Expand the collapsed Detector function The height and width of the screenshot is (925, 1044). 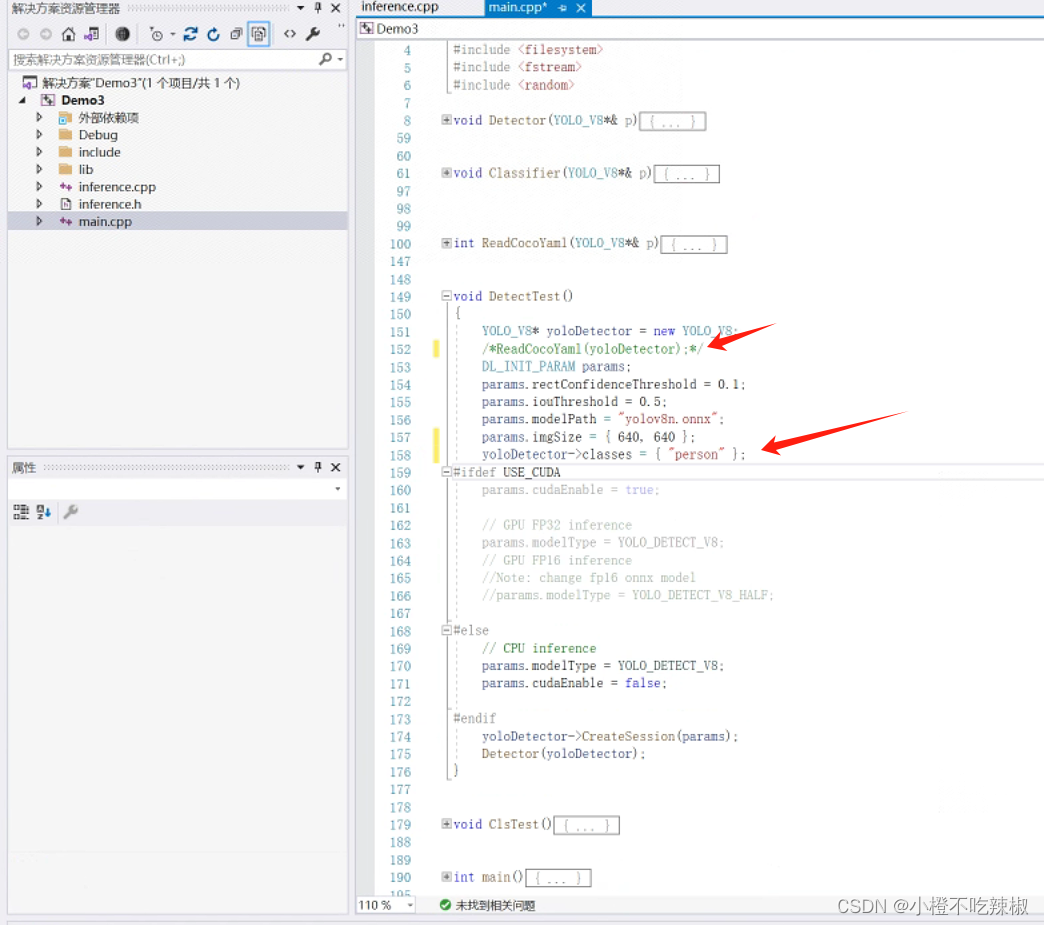pyautogui.click(x=446, y=120)
